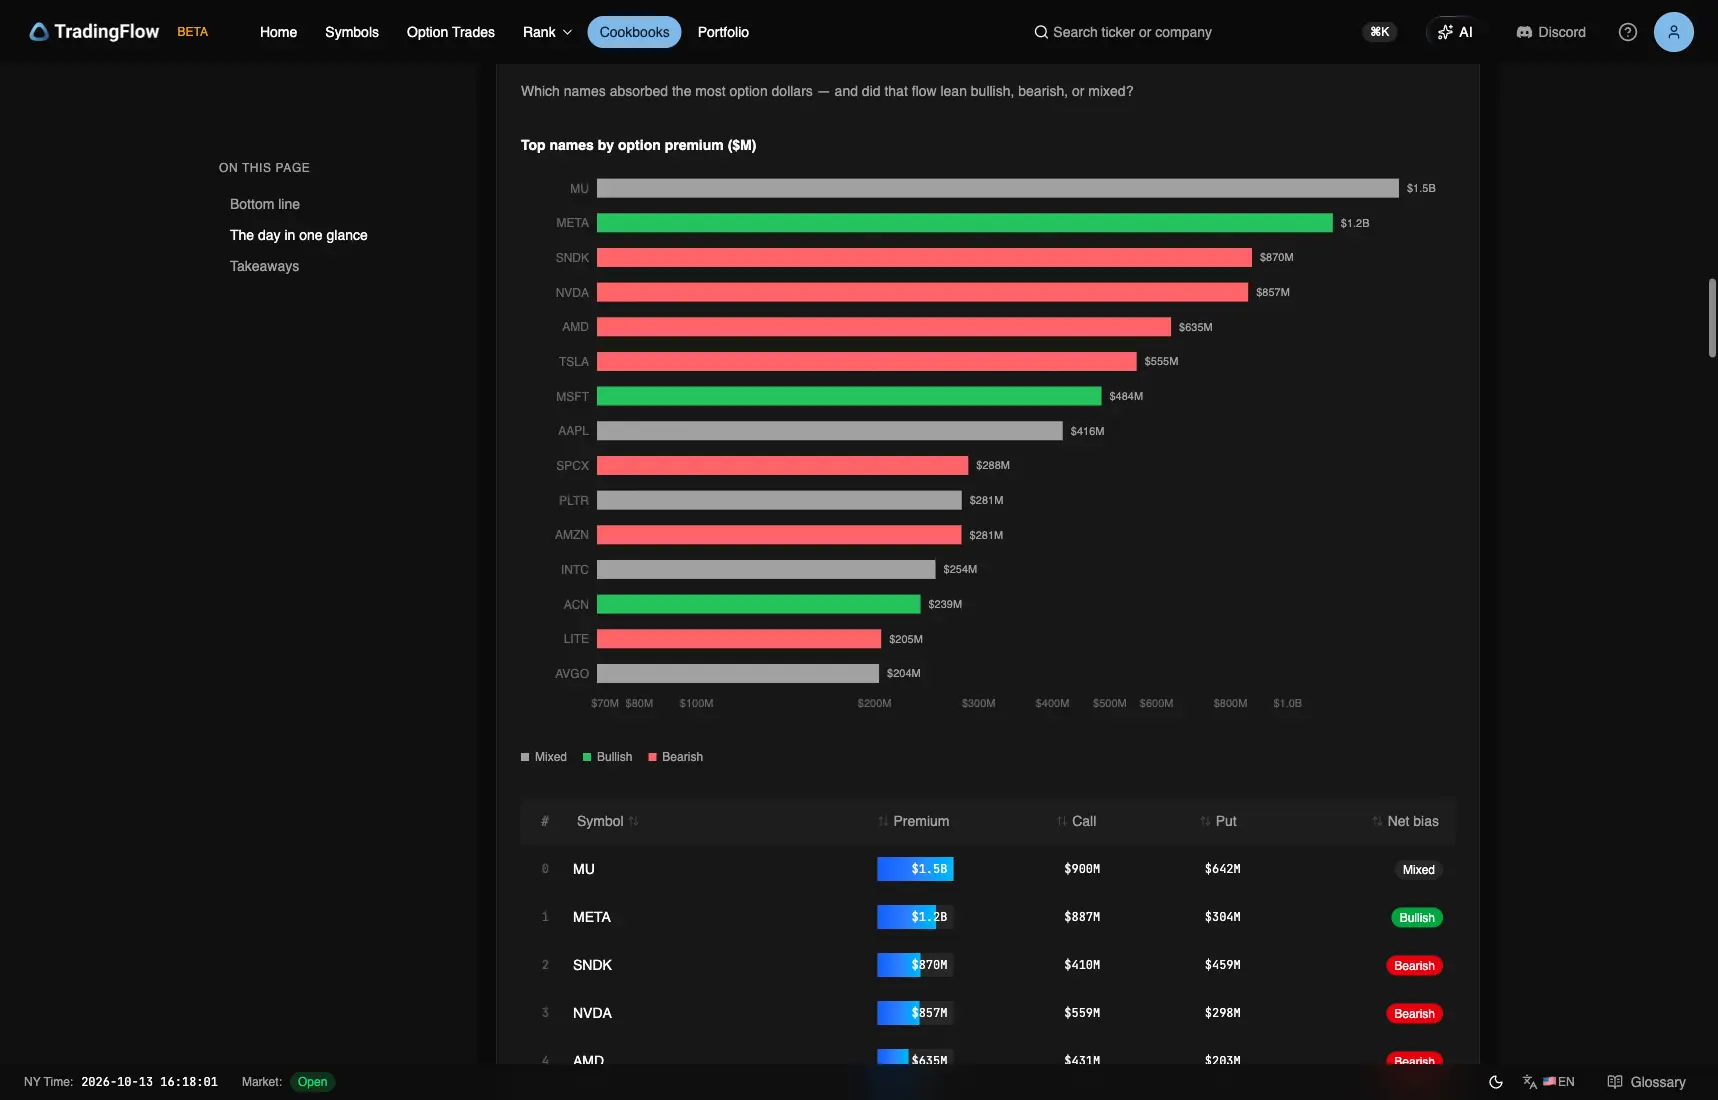Click the Bullish badge for META
1718x1100 pixels.
tap(1416, 918)
